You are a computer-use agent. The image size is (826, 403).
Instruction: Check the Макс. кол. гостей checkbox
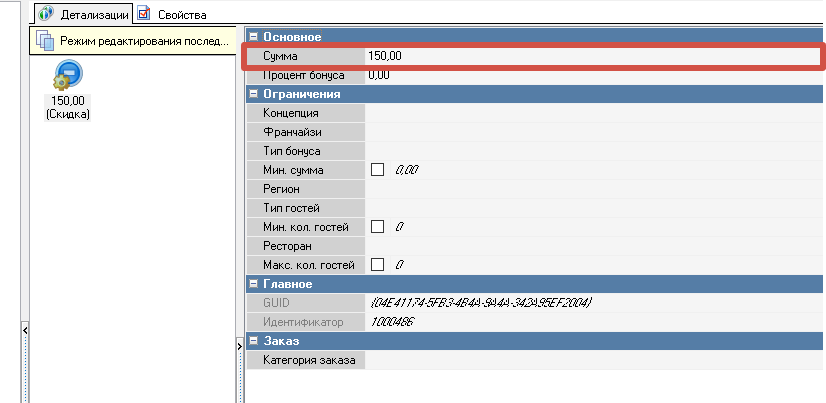[377, 265]
